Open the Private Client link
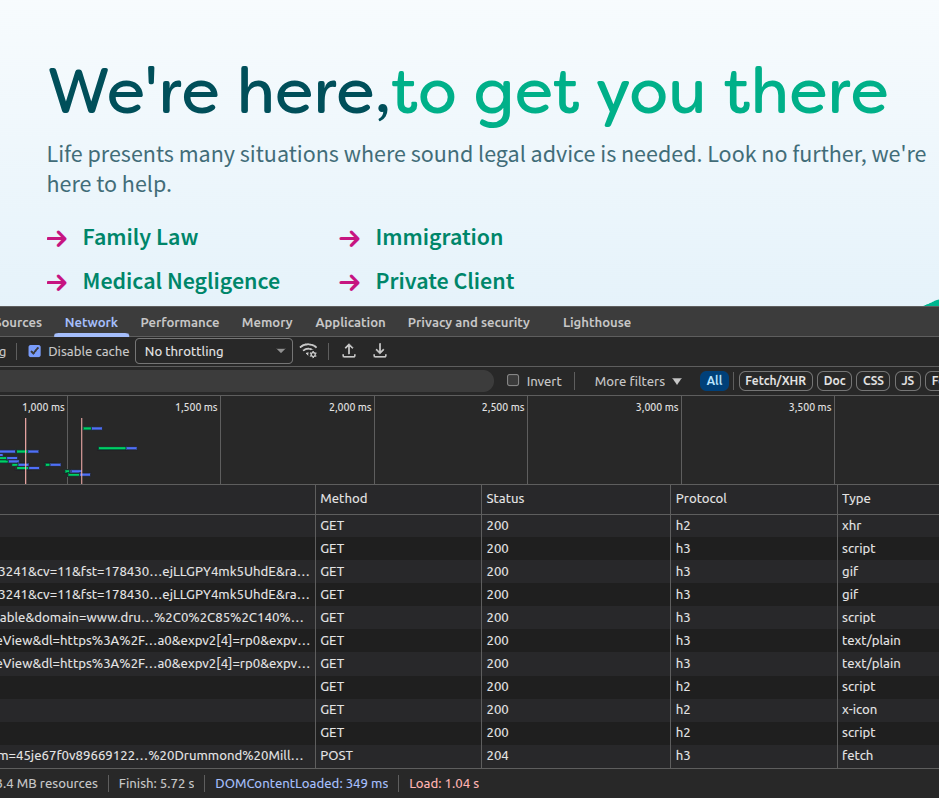 pyautogui.click(x=444, y=281)
